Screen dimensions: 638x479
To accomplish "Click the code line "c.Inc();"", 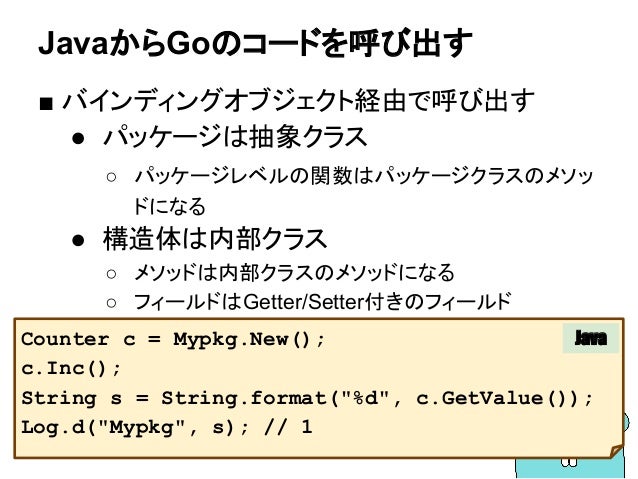I will pos(71,369).
